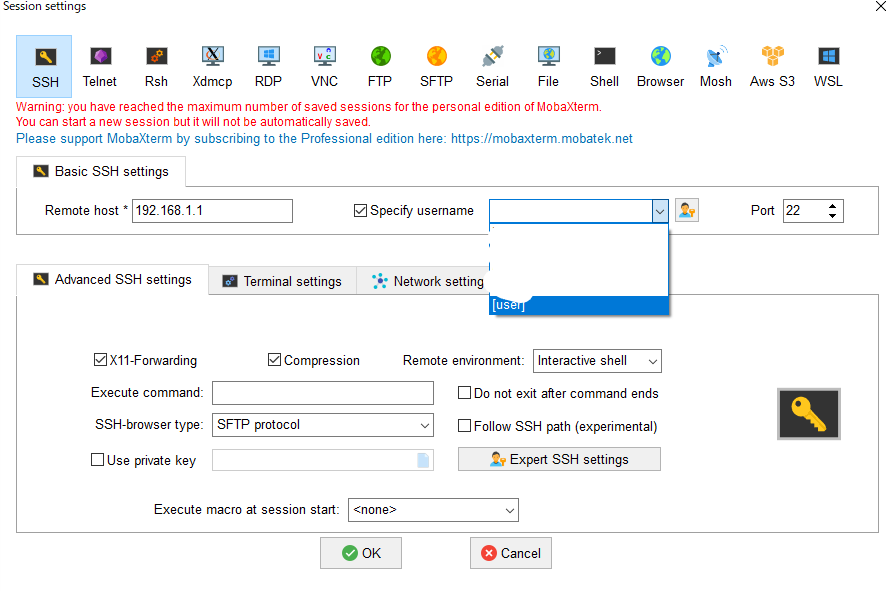The width and height of the screenshot is (891, 591).
Task: Select the WSL session icon
Action: (828, 66)
